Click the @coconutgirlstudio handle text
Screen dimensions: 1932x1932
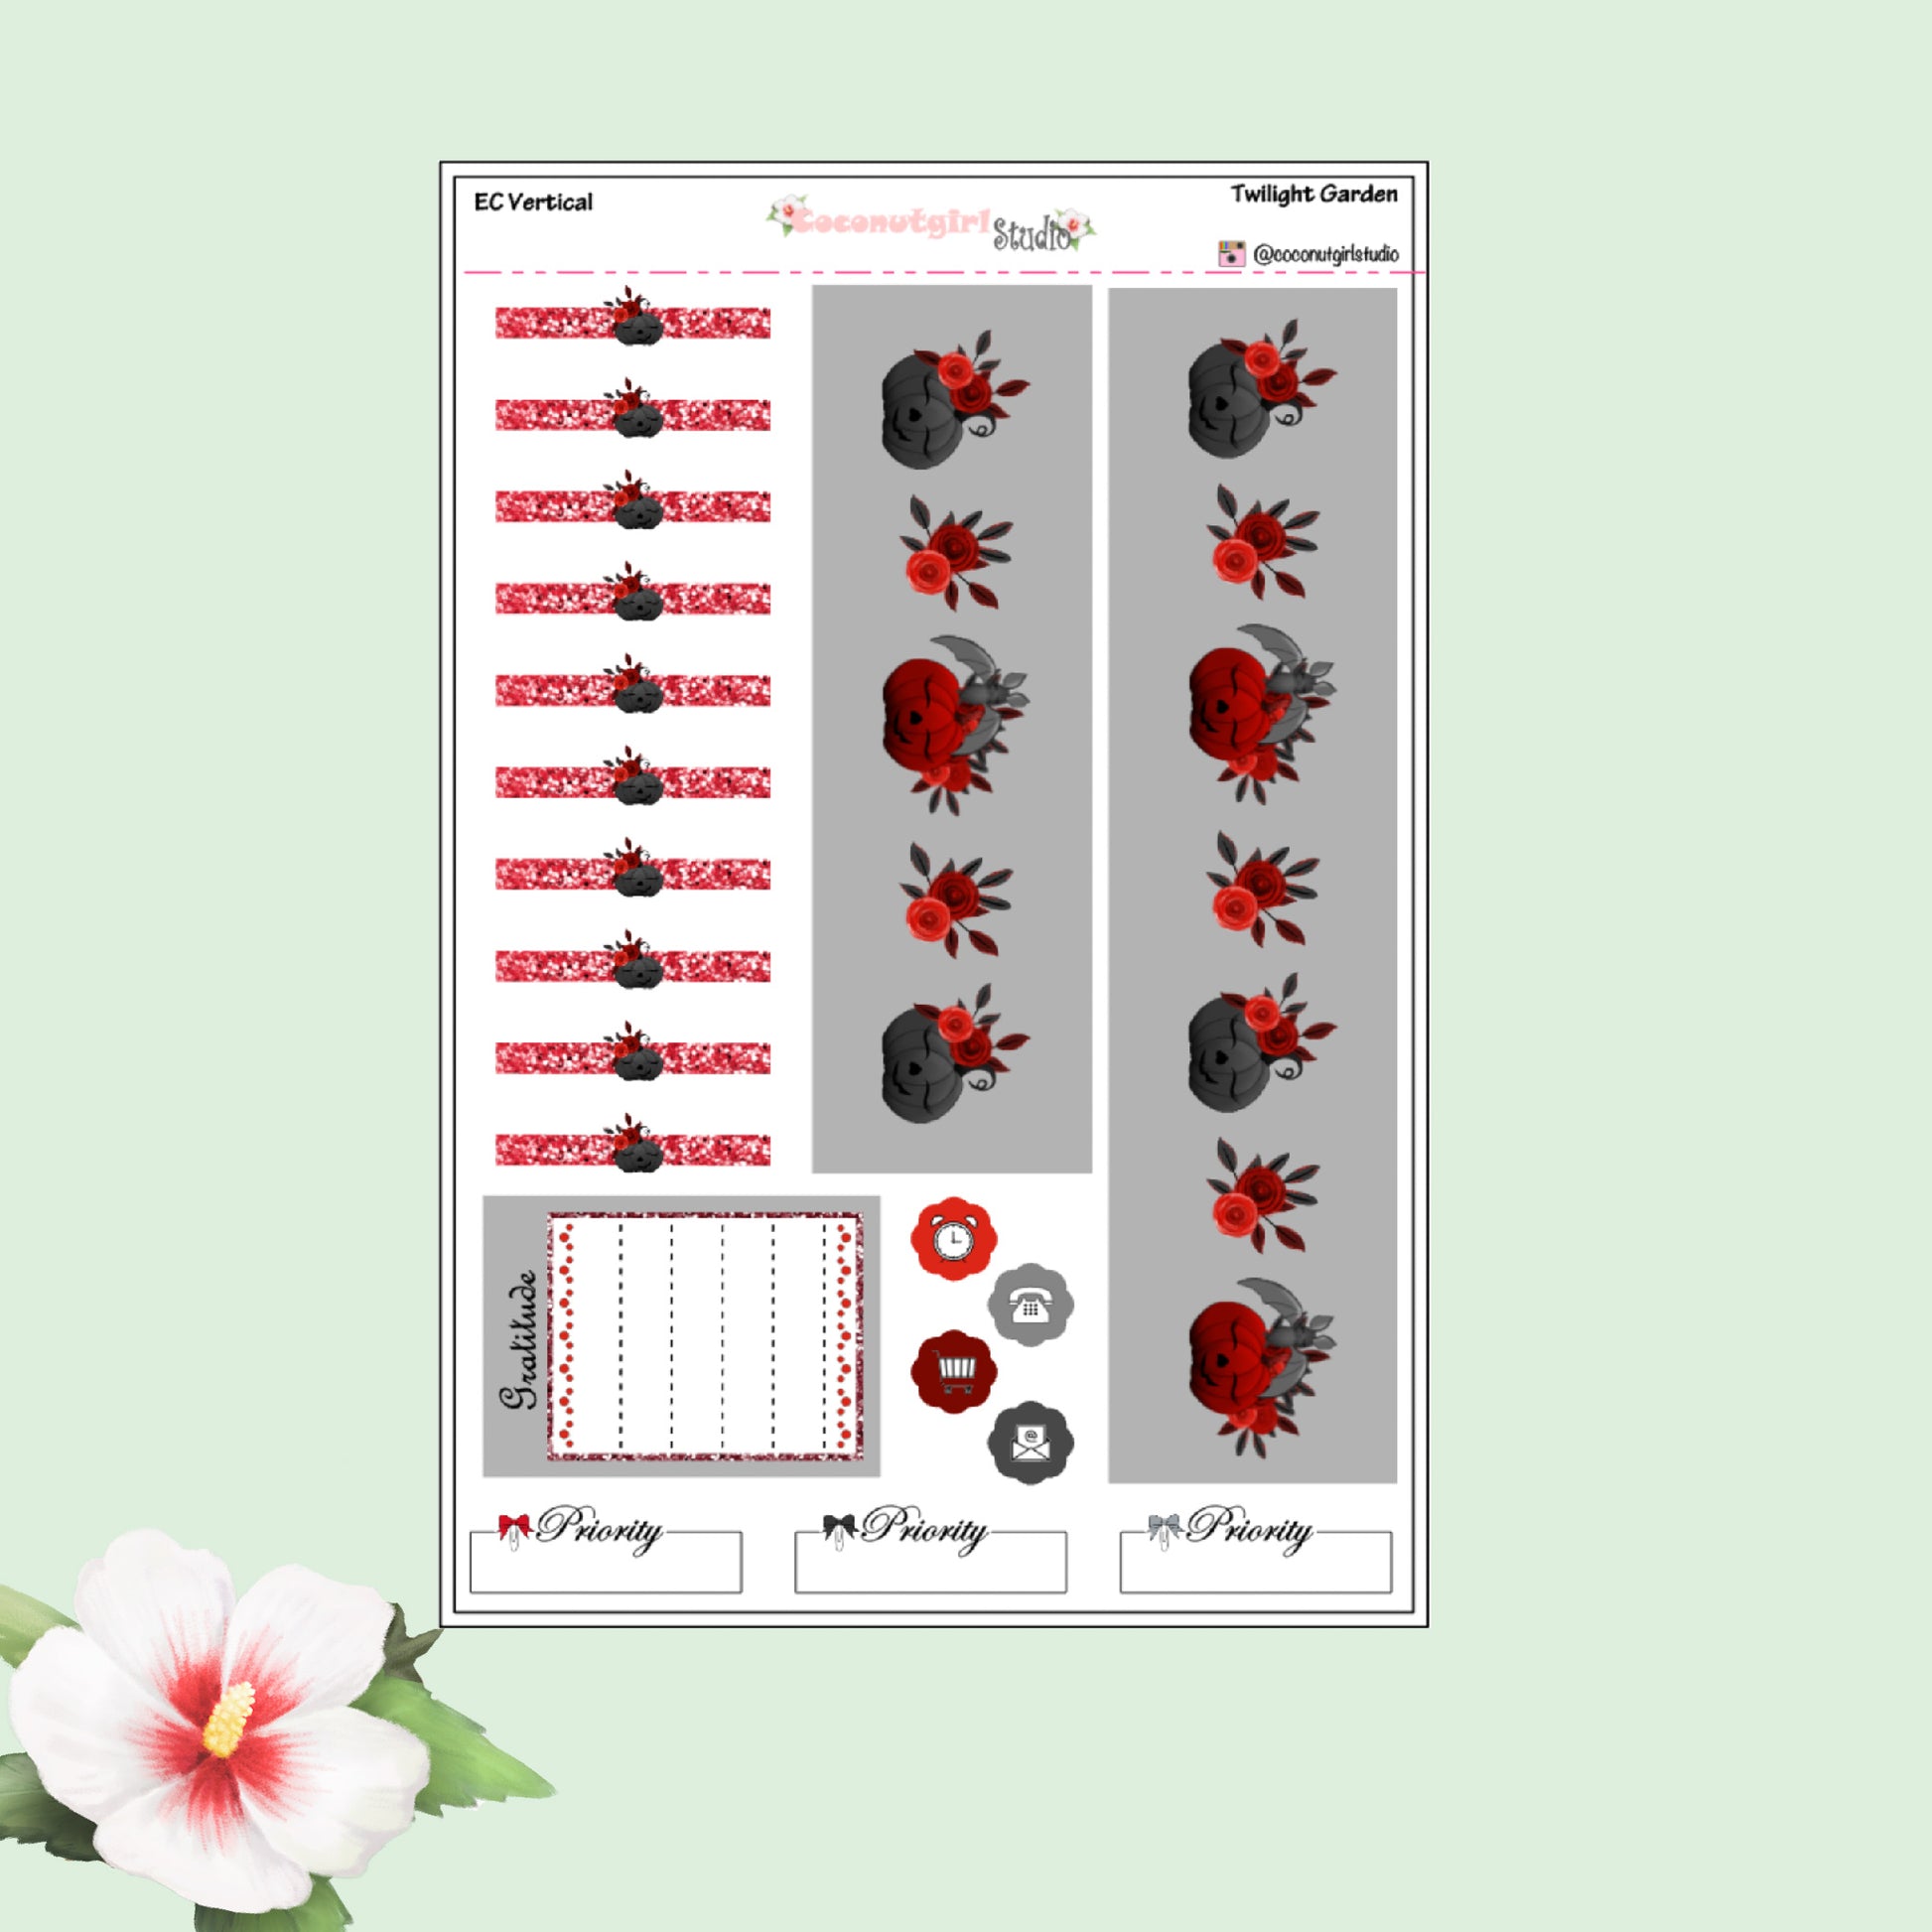[x=1325, y=254]
